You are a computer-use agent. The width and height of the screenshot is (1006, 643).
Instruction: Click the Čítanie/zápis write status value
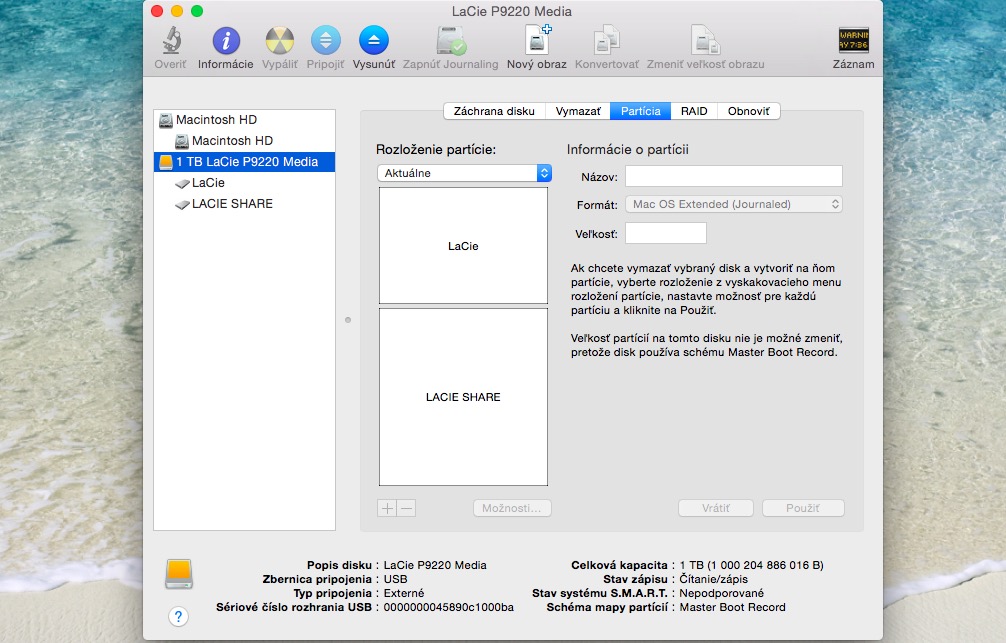pos(713,579)
